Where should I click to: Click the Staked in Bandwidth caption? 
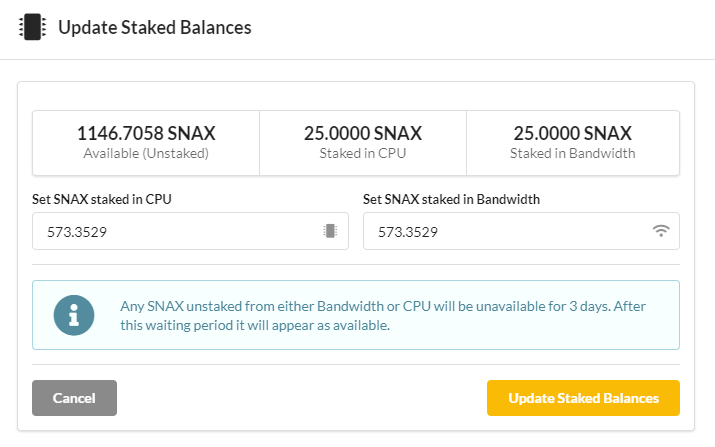(x=573, y=154)
